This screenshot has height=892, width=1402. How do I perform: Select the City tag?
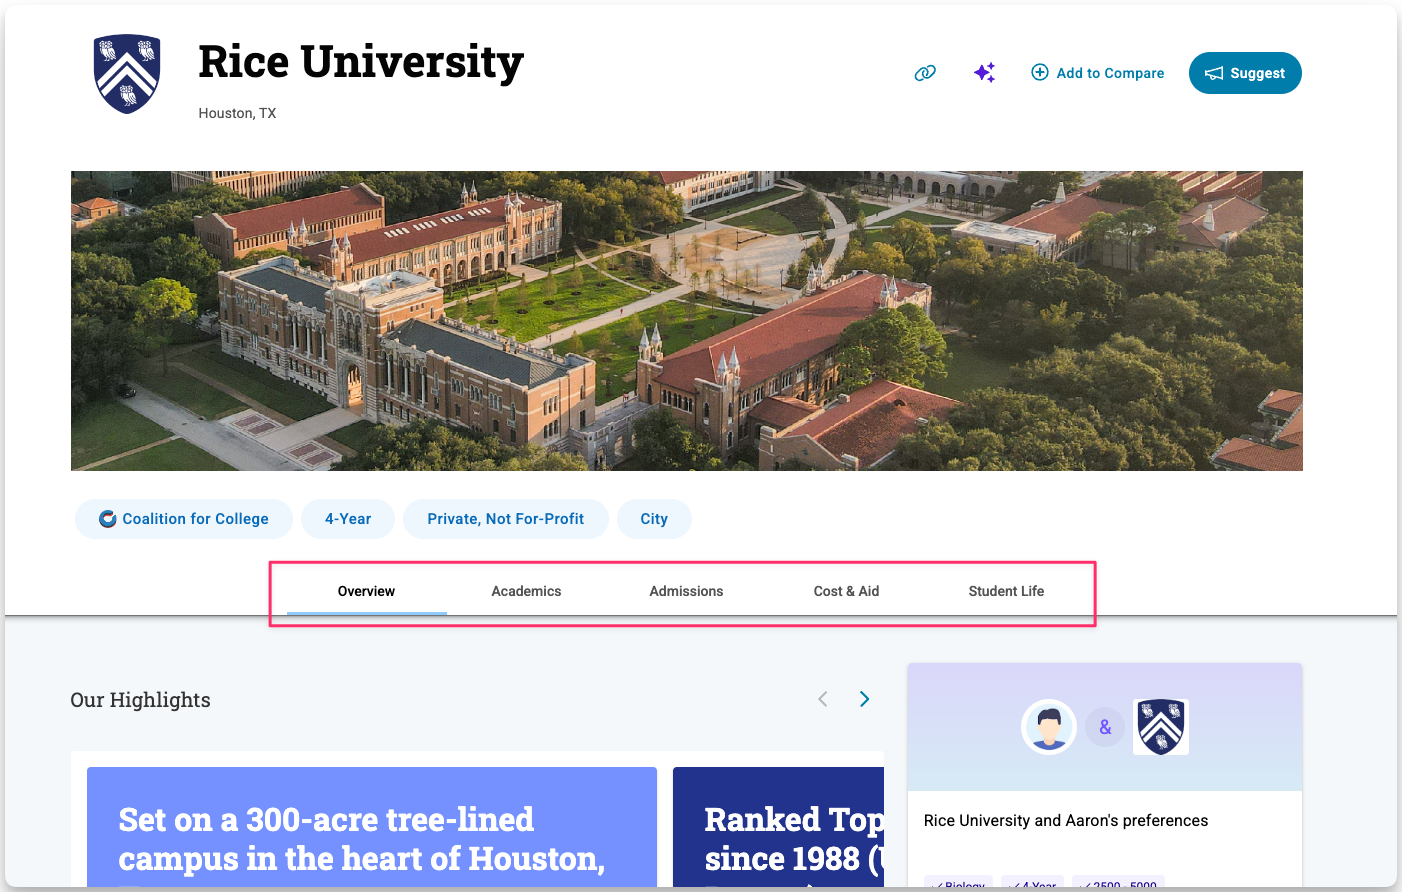[654, 519]
